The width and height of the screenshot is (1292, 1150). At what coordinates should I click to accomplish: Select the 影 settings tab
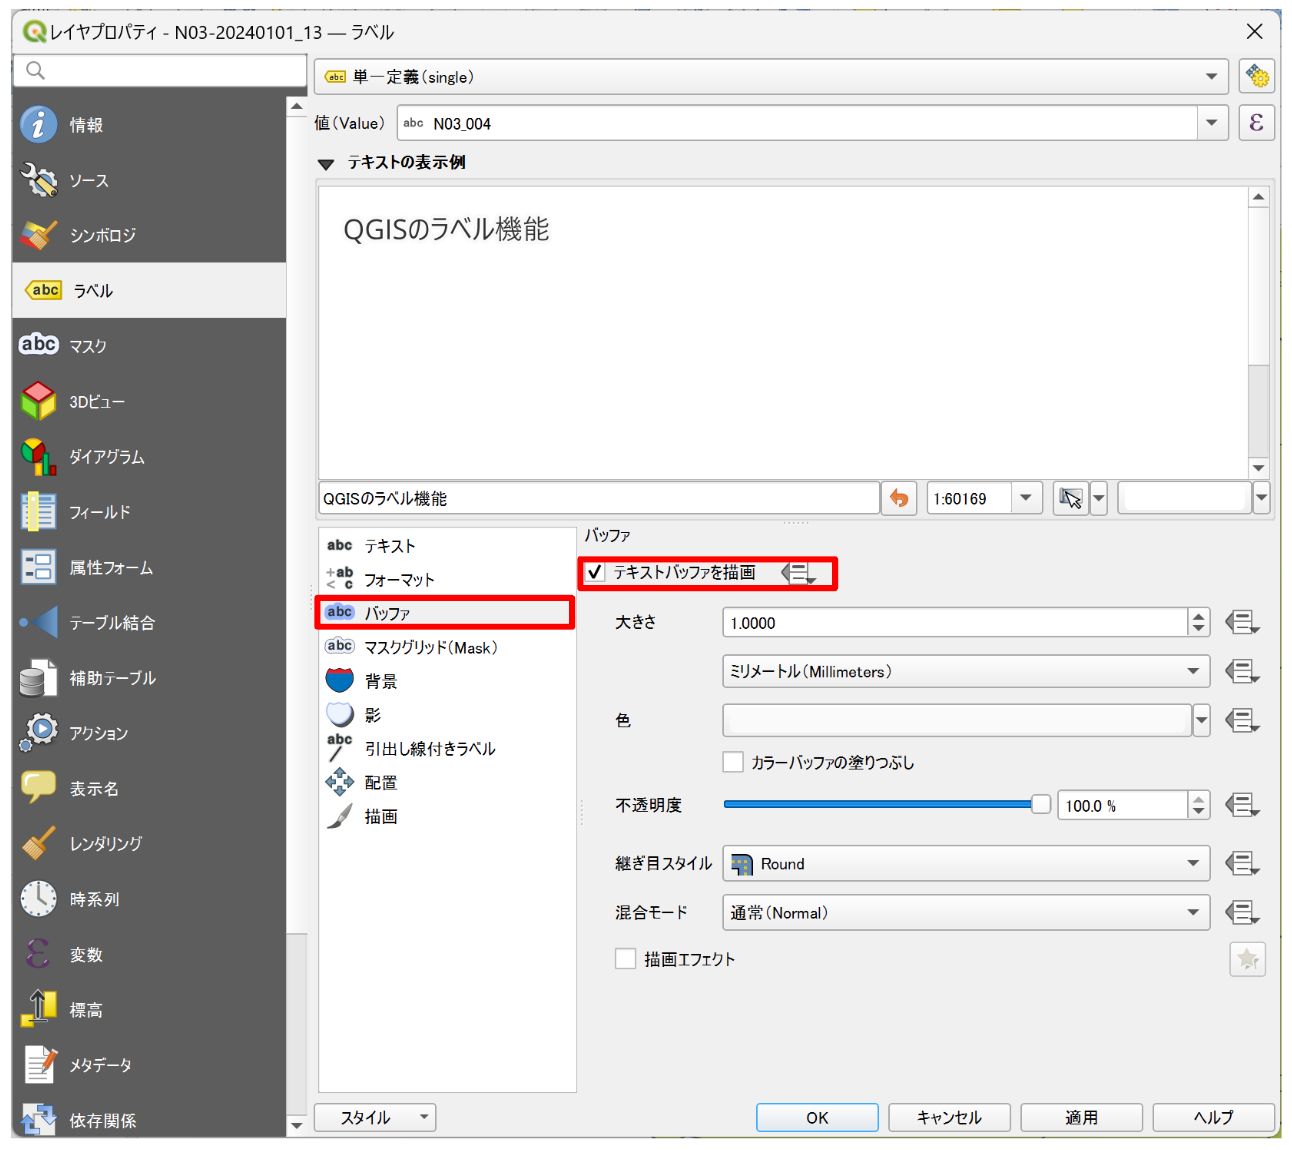coord(447,715)
